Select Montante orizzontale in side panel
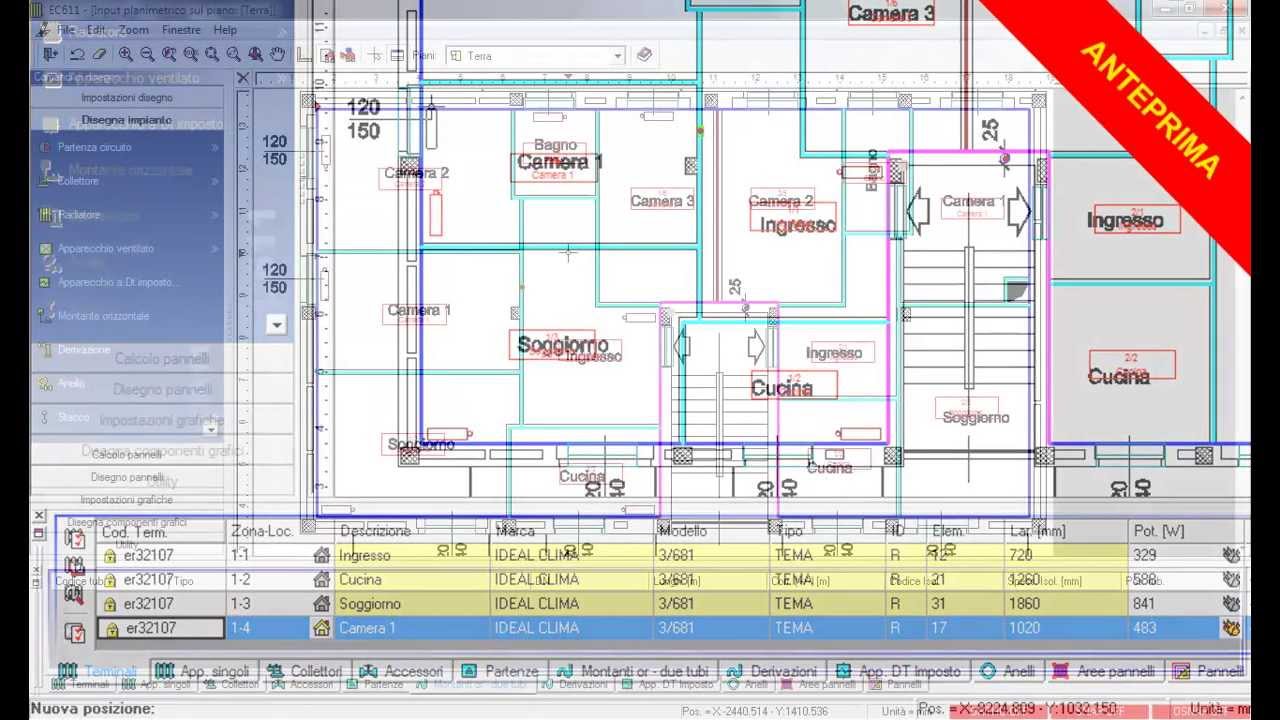The width and height of the screenshot is (1280, 720). click(103, 316)
